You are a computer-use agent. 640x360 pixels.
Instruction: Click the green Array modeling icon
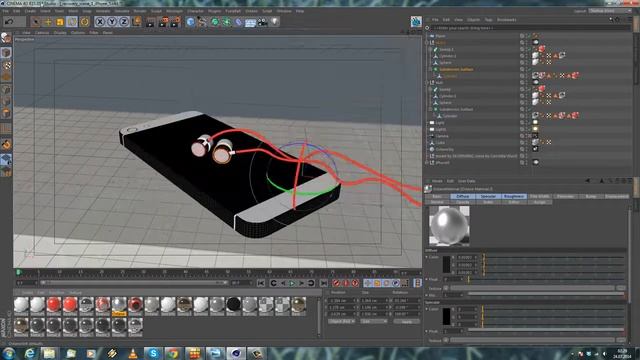click(x=227, y=22)
